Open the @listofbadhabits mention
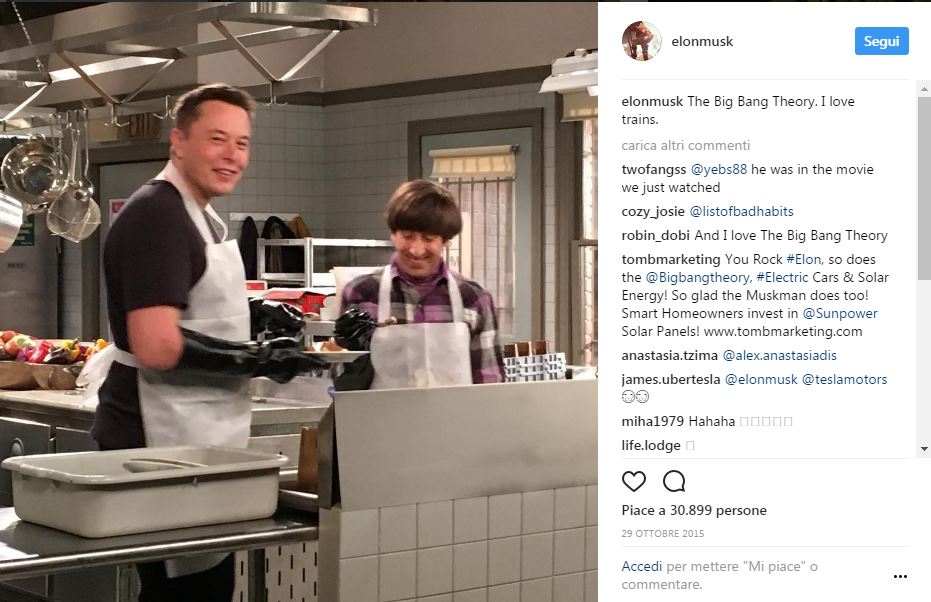This screenshot has height=602, width=931. click(741, 211)
